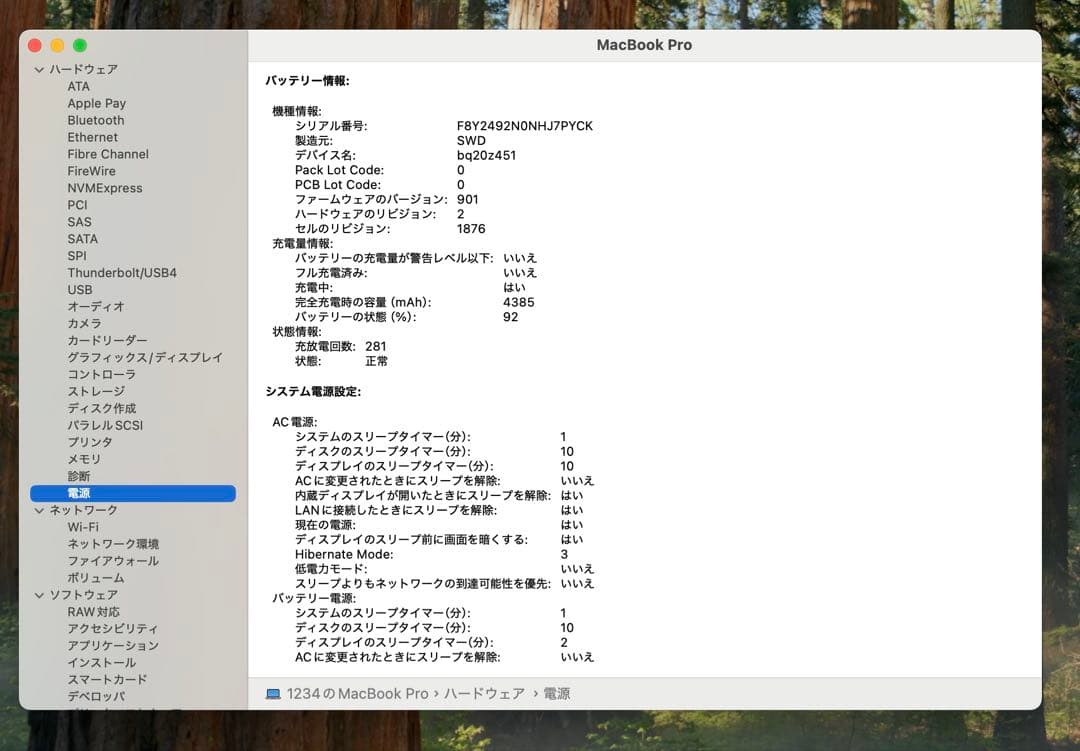Click full charge capacity value 4385

519,302
